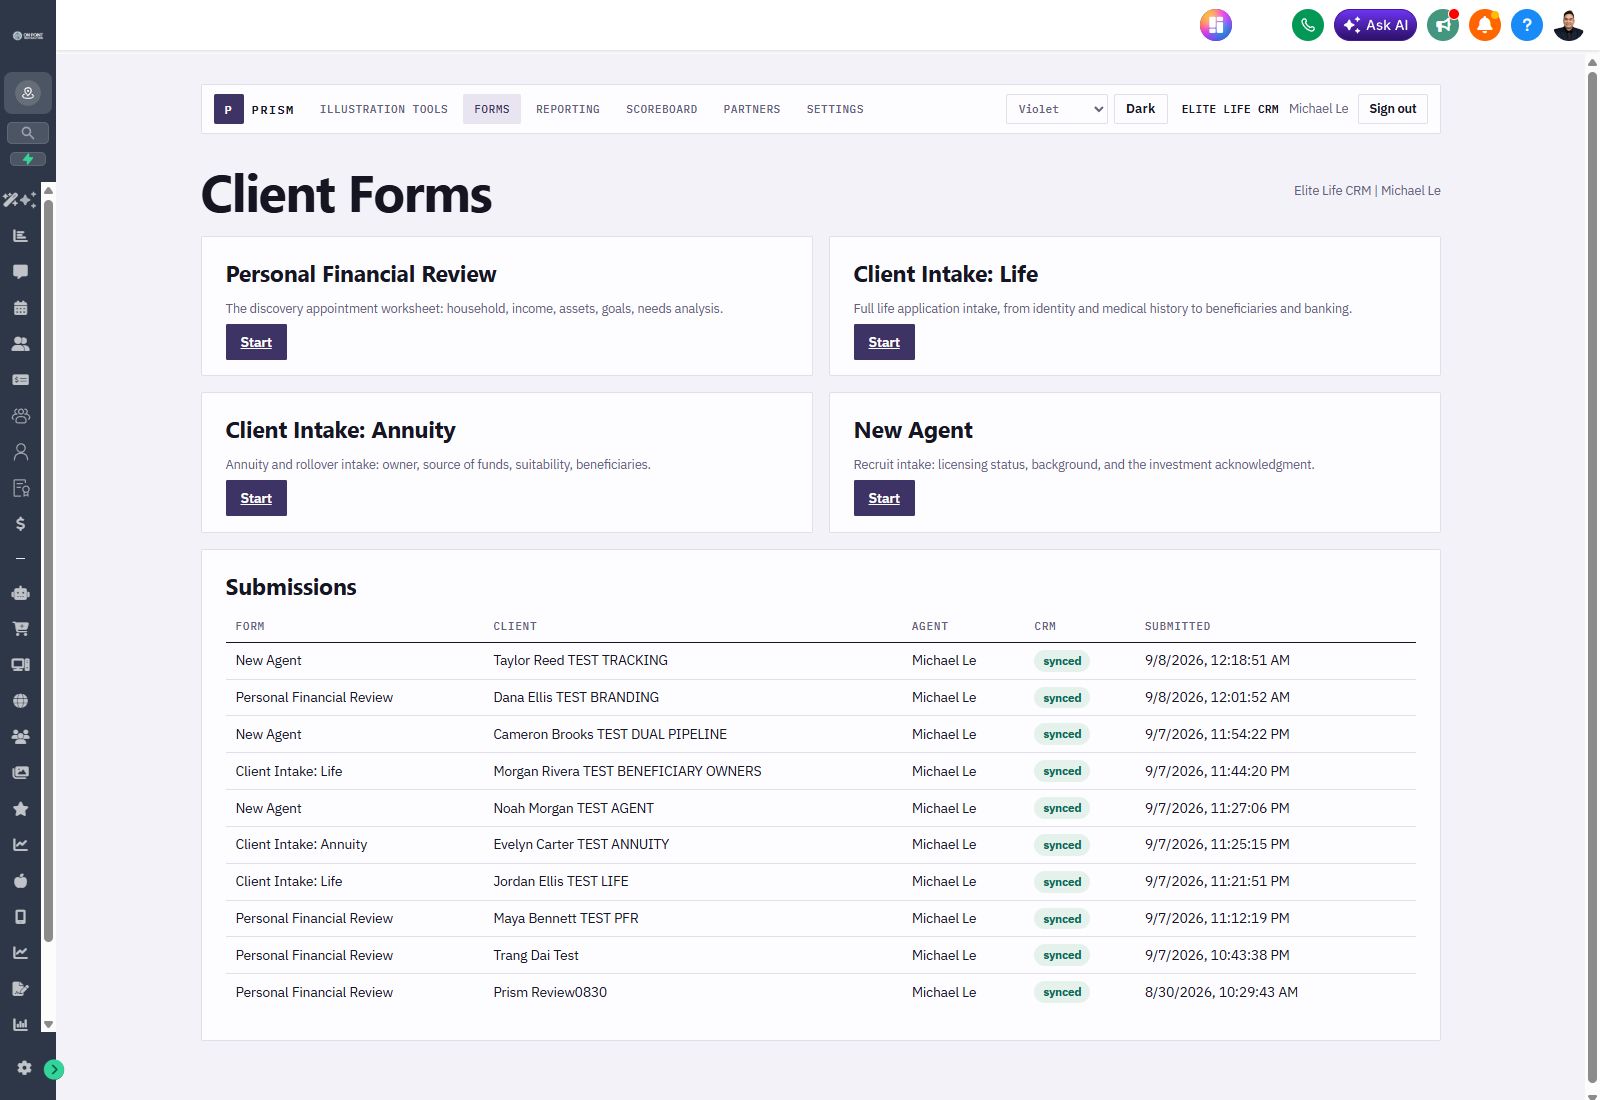
Task: Click the Sign out button
Action: (x=1392, y=109)
